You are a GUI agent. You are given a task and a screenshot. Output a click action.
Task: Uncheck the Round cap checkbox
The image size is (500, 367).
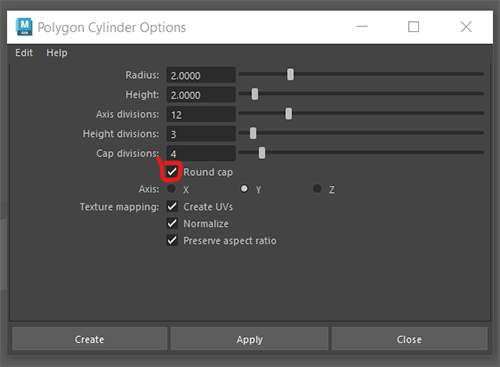(172, 172)
